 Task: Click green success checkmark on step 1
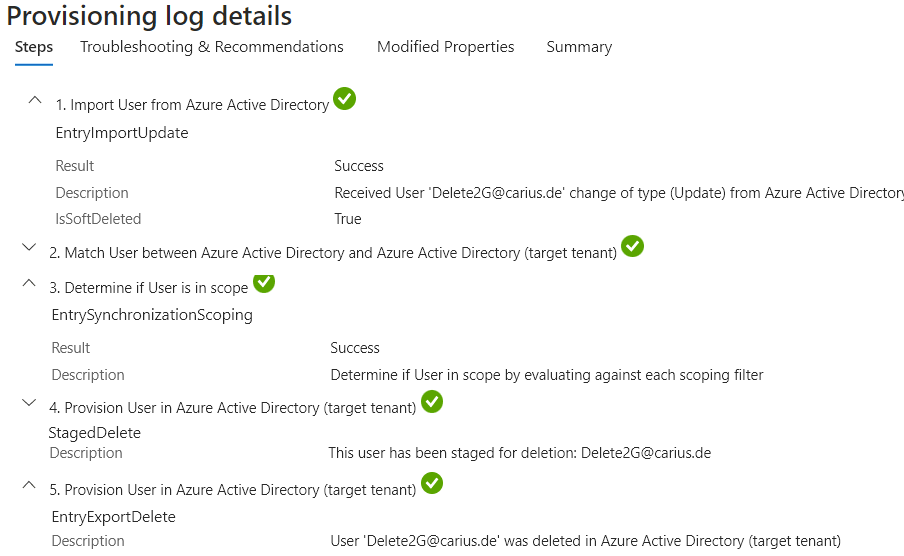pyautogui.click(x=344, y=99)
